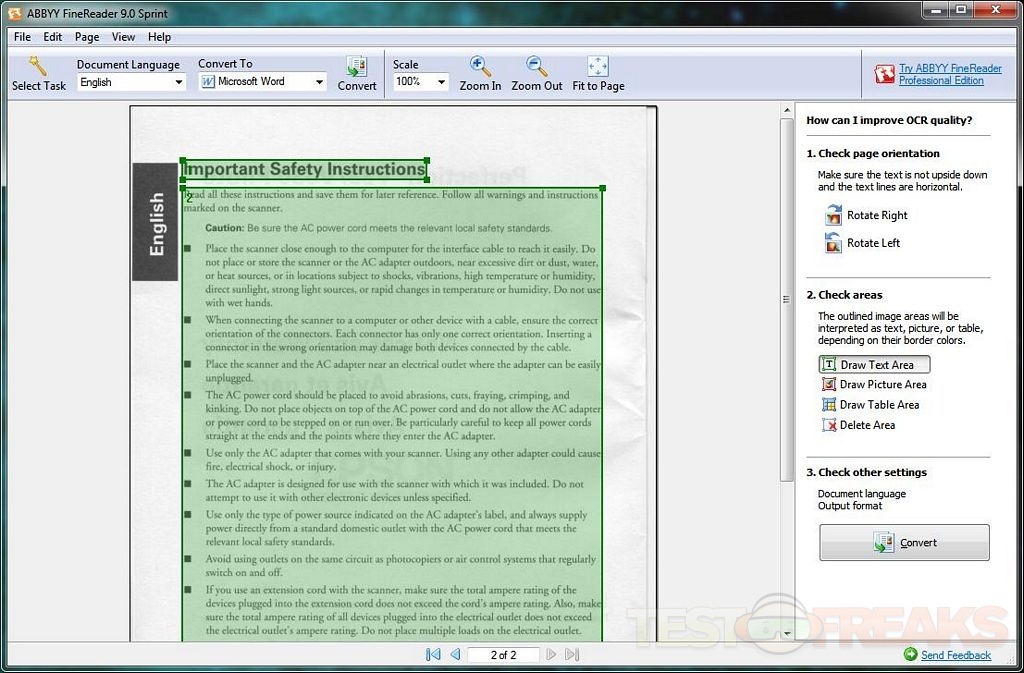Maximize the FineReader window
This screenshot has width=1024, height=673.
[961, 8]
